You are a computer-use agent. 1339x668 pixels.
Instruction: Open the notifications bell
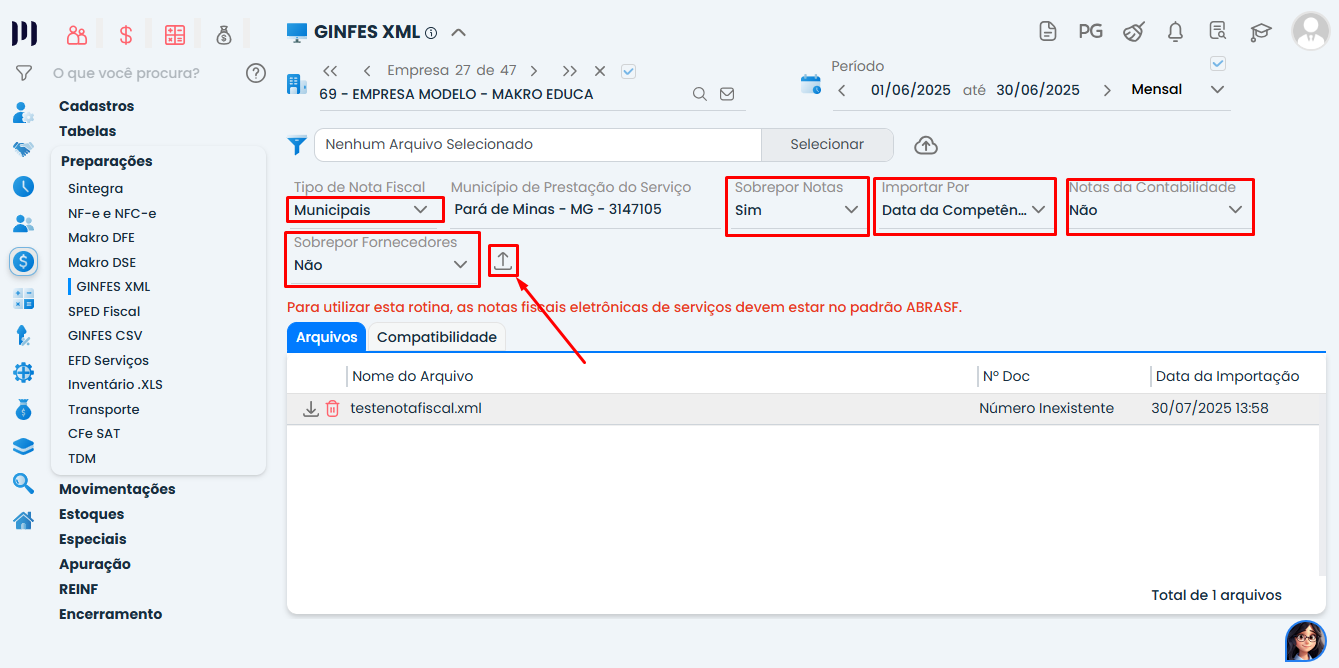tap(1175, 32)
